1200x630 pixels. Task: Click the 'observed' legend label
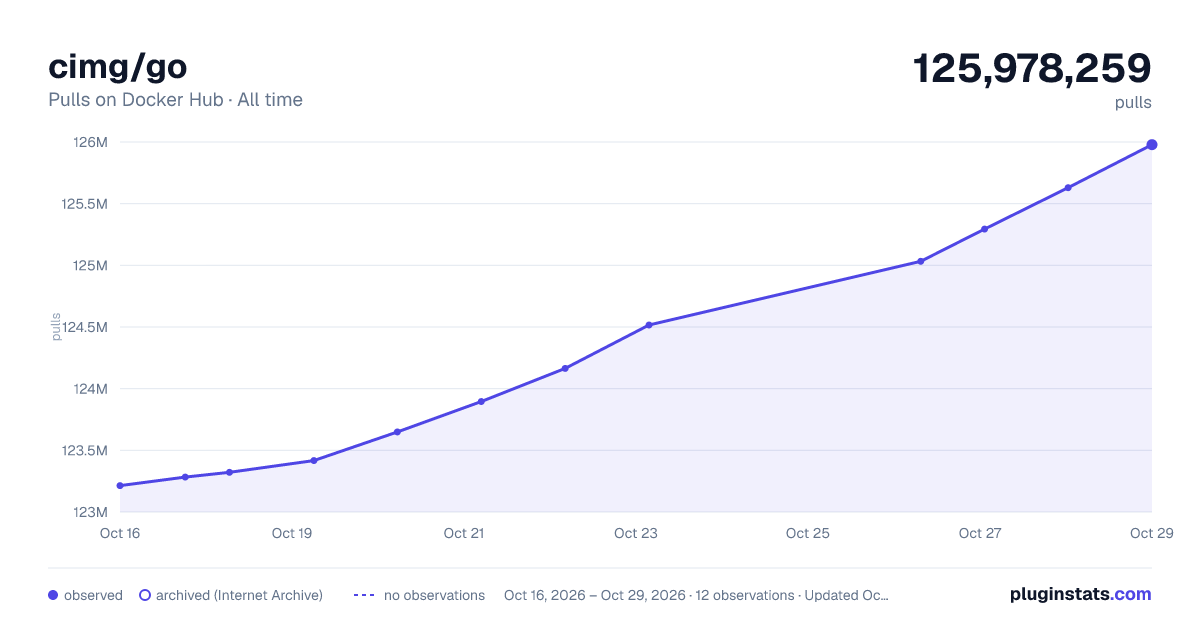(93, 595)
